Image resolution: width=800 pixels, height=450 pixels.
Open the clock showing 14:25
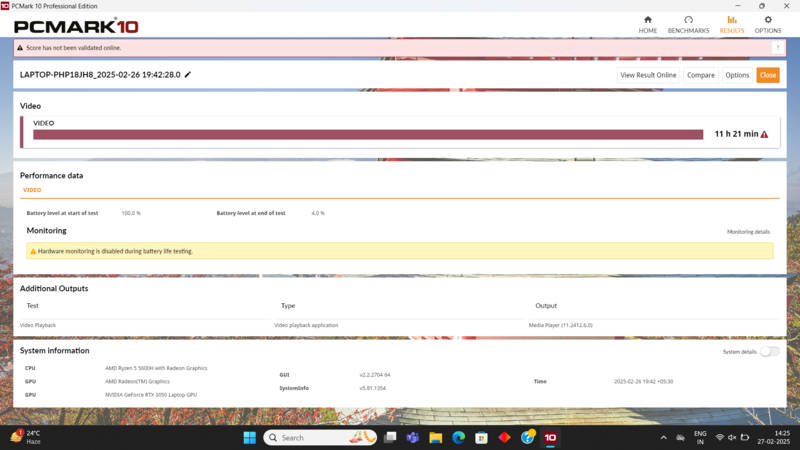coord(774,437)
